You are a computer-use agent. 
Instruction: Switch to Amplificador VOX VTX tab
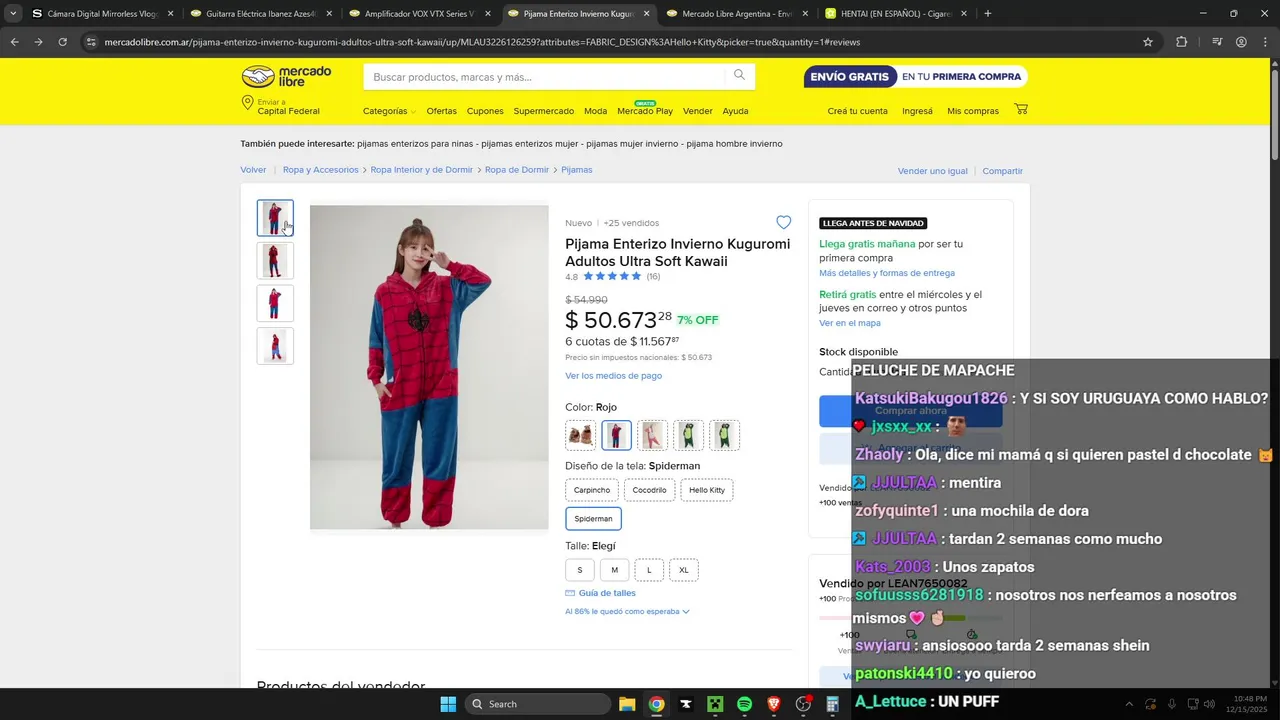pyautogui.click(x=418, y=14)
